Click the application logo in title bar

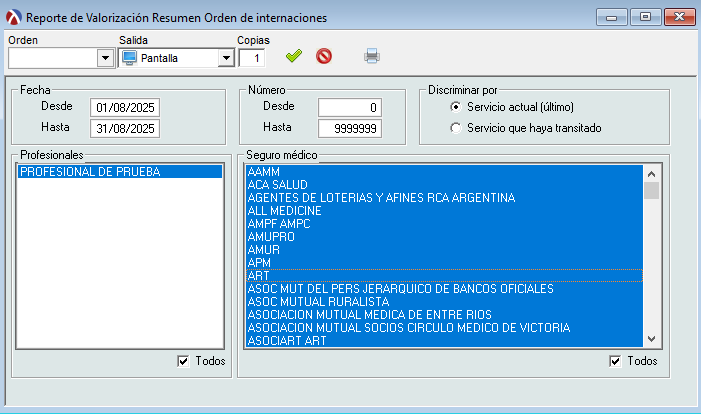point(13,17)
